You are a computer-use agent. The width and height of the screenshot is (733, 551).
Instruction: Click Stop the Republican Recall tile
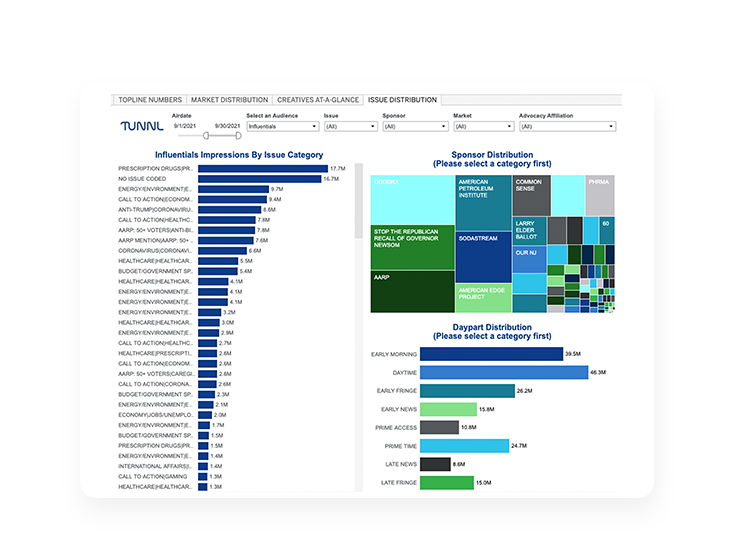point(412,247)
